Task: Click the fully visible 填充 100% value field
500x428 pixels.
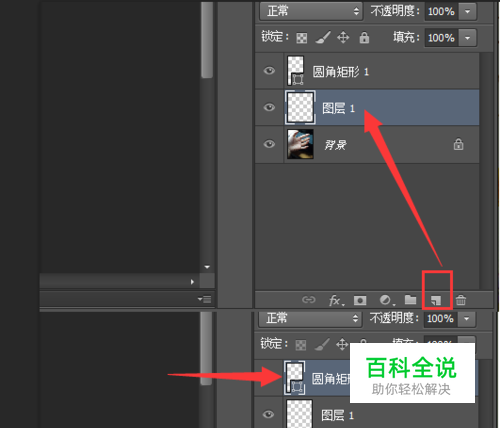Action: point(441,38)
